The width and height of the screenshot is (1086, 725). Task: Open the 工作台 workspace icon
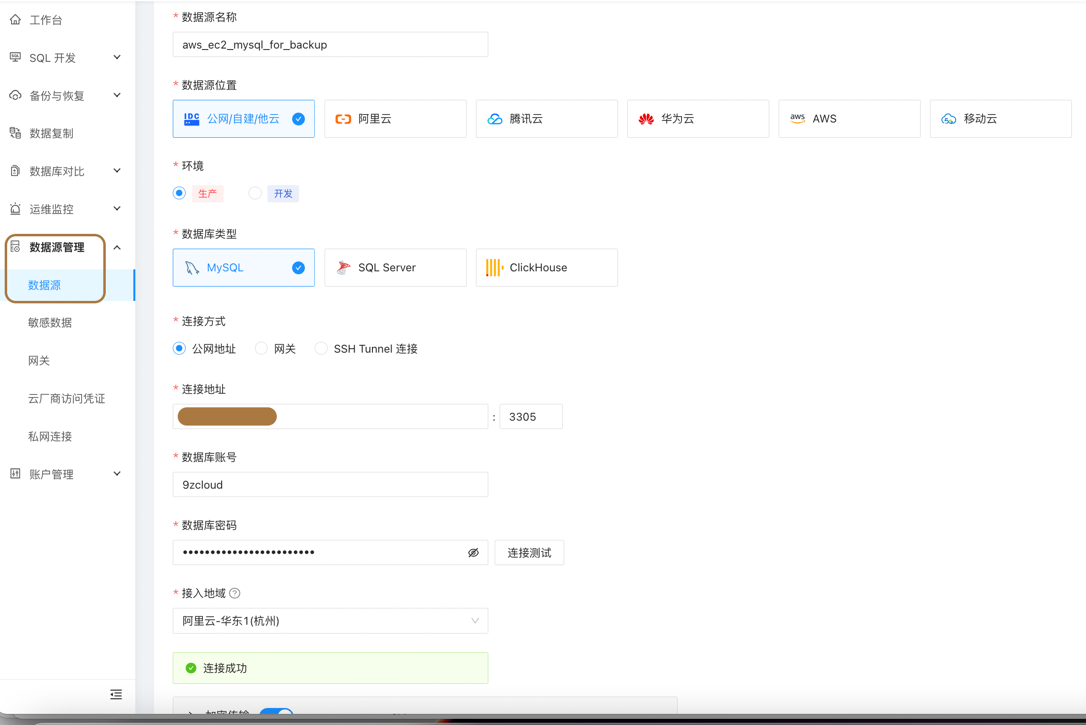[x=16, y=18]
